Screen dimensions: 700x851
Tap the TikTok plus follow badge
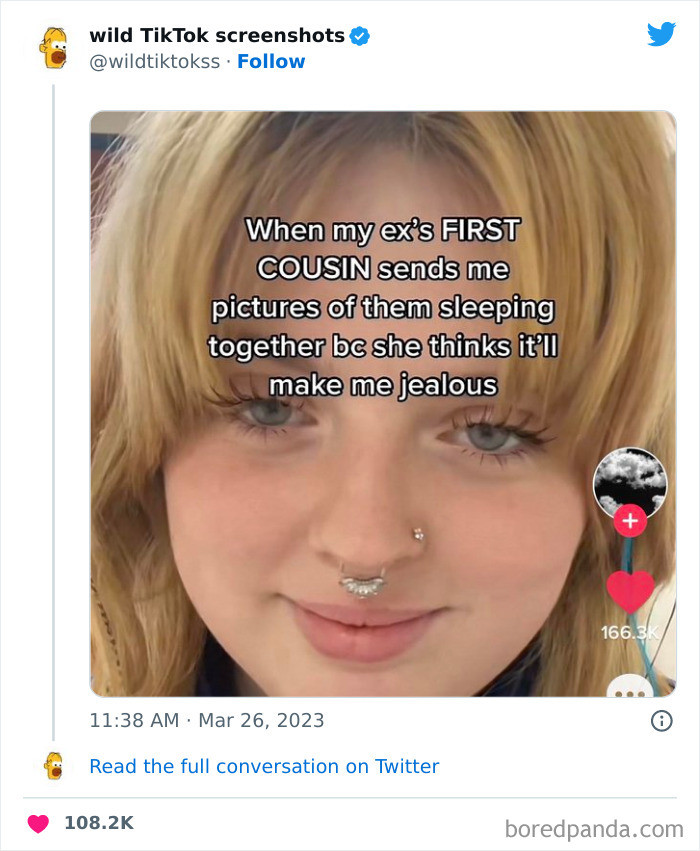[x=630, y=520]
